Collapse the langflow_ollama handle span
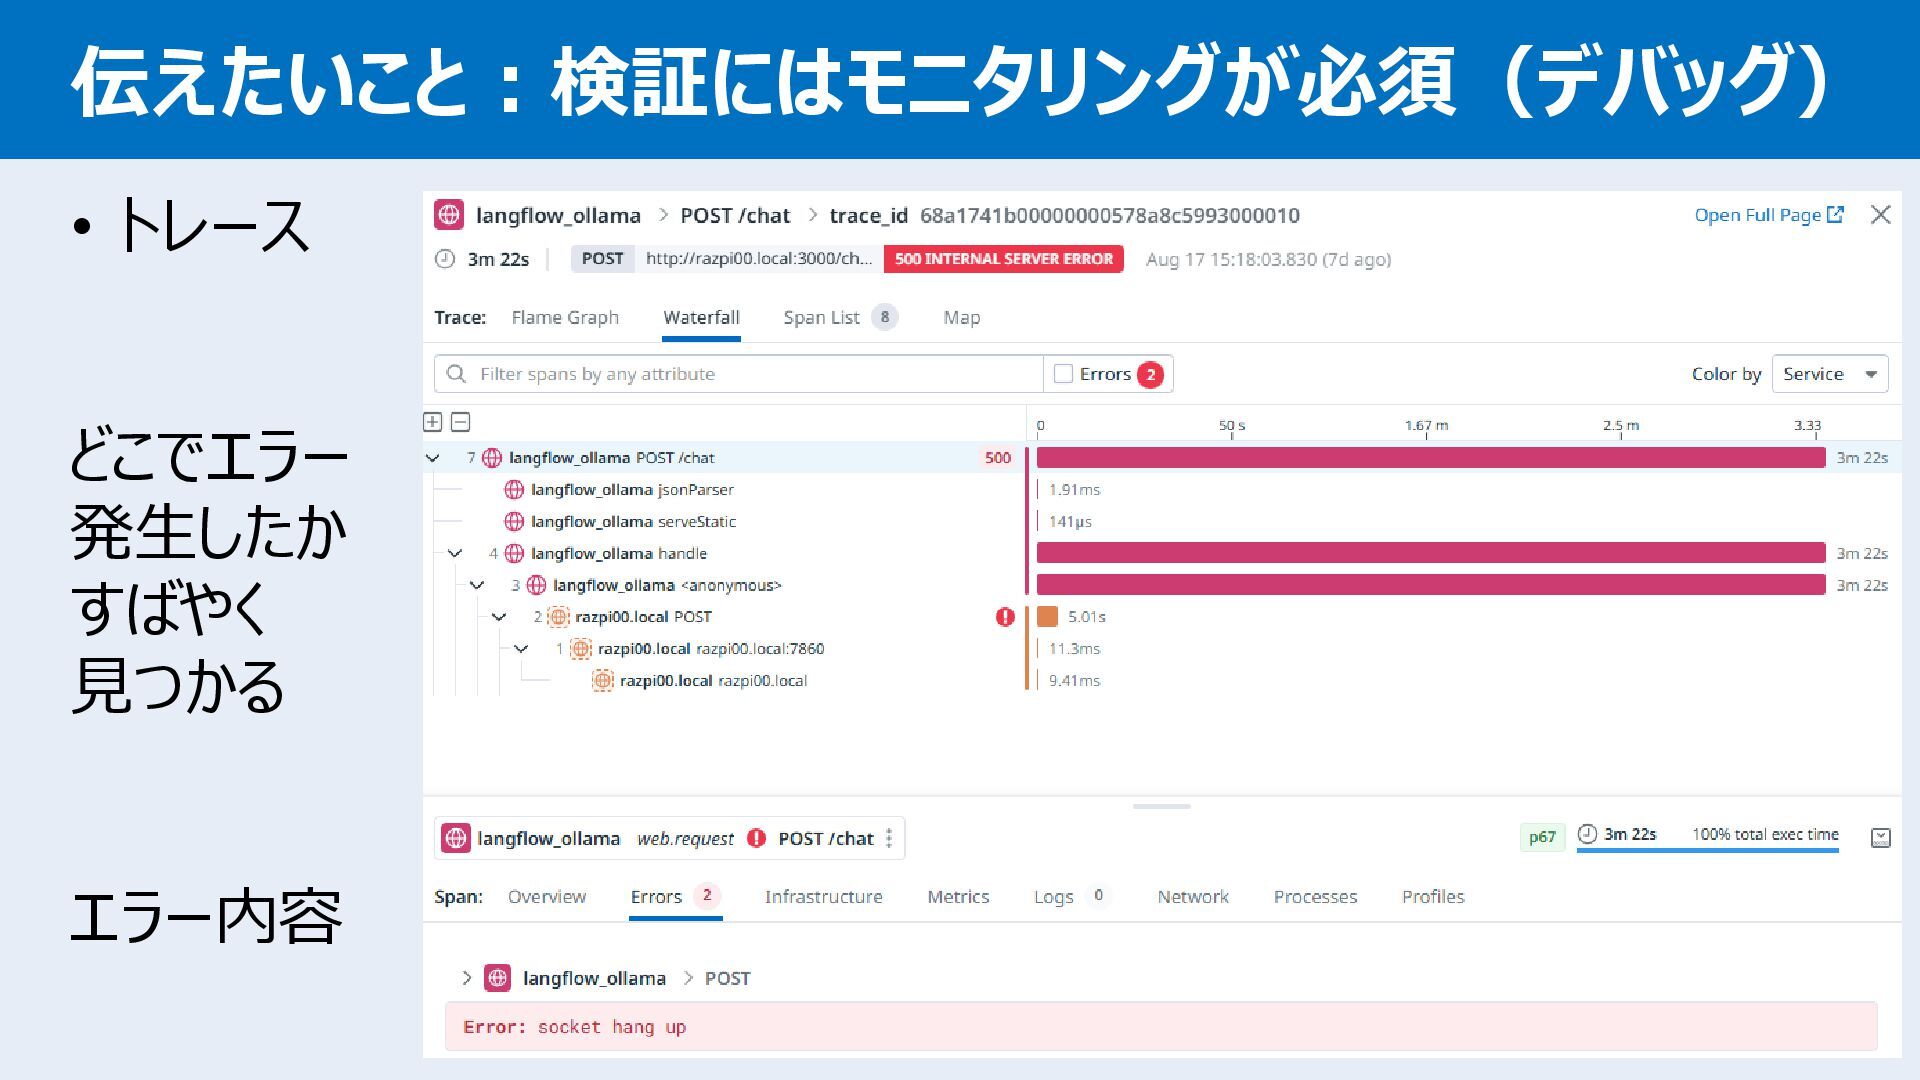The width and height of the screenshot is (1920, 1080). click(x=455, y=553)
